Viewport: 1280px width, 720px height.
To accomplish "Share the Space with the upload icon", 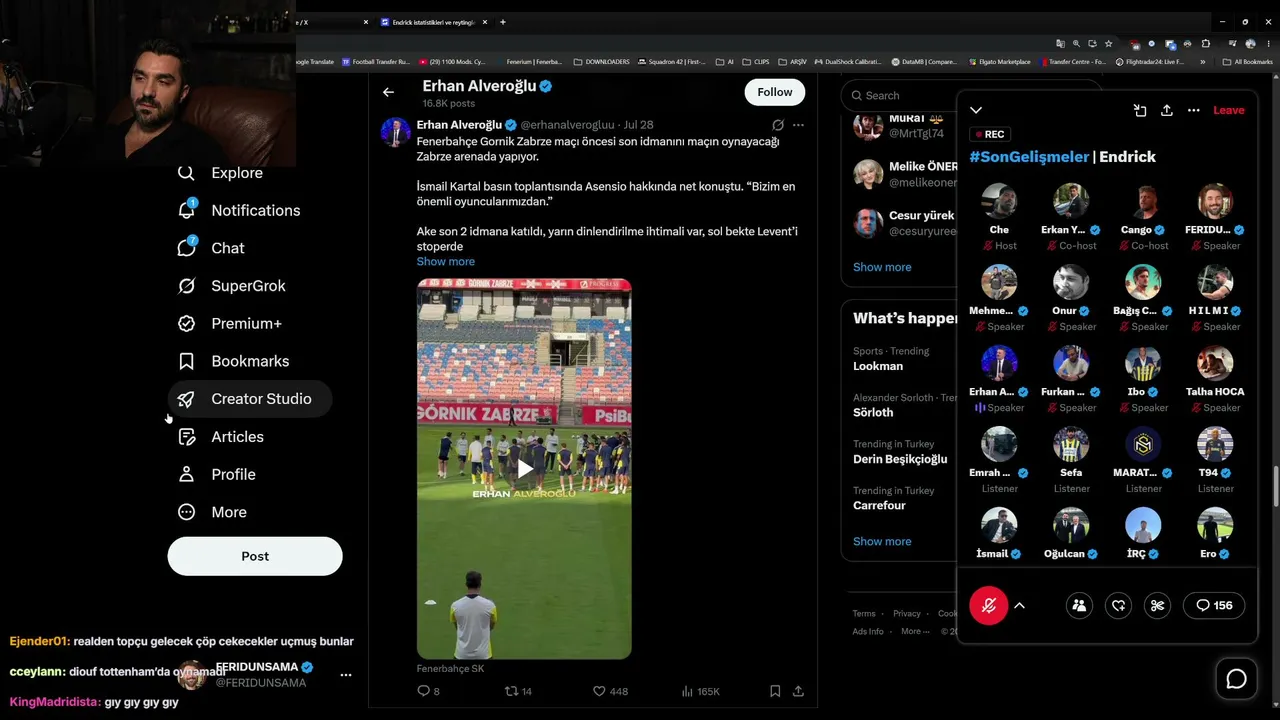I will [1166, 110].
